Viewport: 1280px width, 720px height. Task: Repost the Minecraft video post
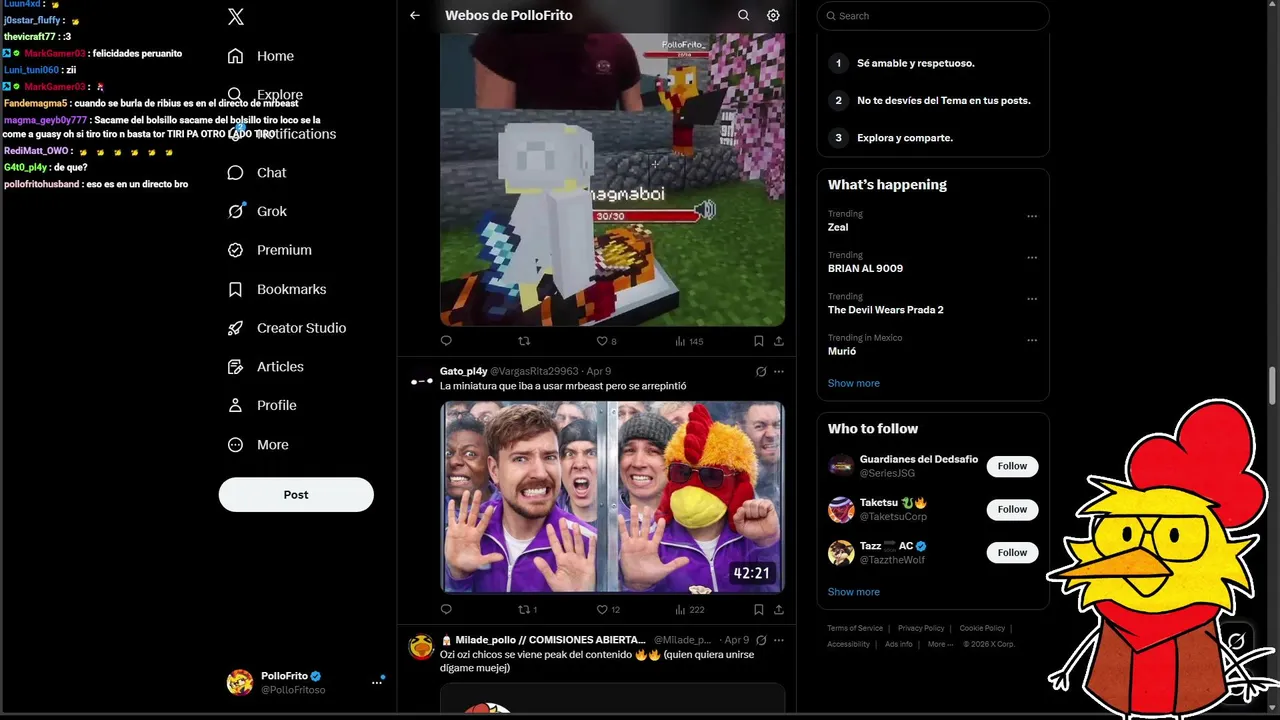524,341
